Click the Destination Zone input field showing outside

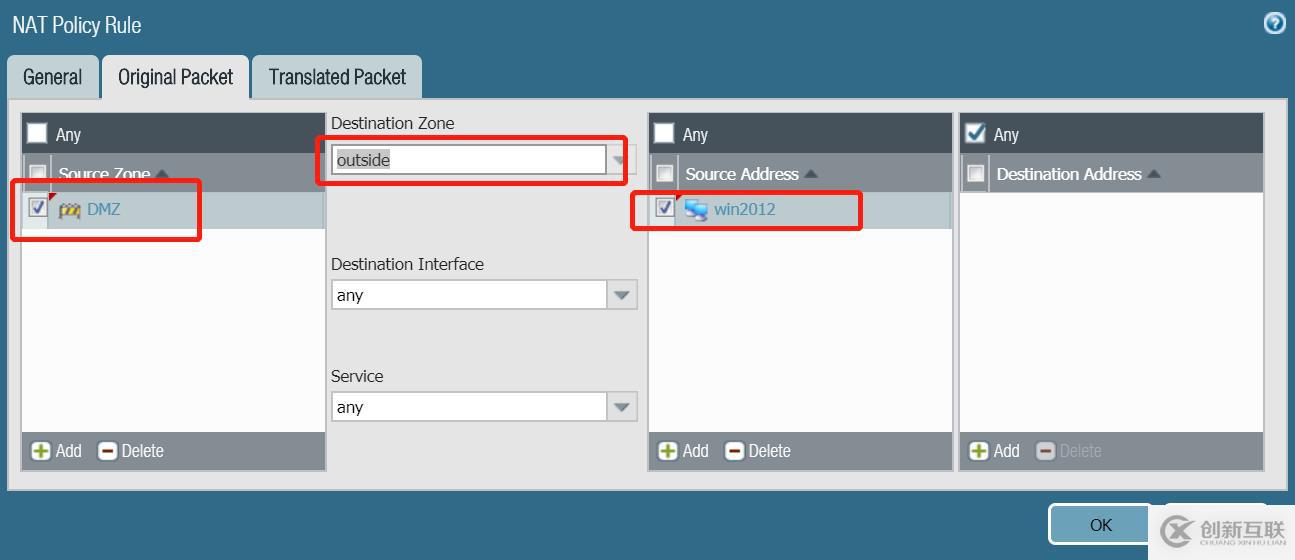tap(468, 160)
